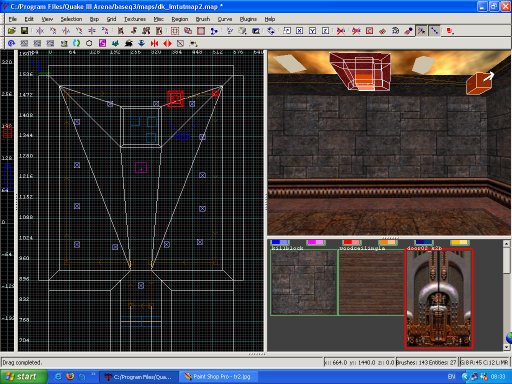
Task: Click the red selected brush in 2D view
Action: (x=175, y=99)
